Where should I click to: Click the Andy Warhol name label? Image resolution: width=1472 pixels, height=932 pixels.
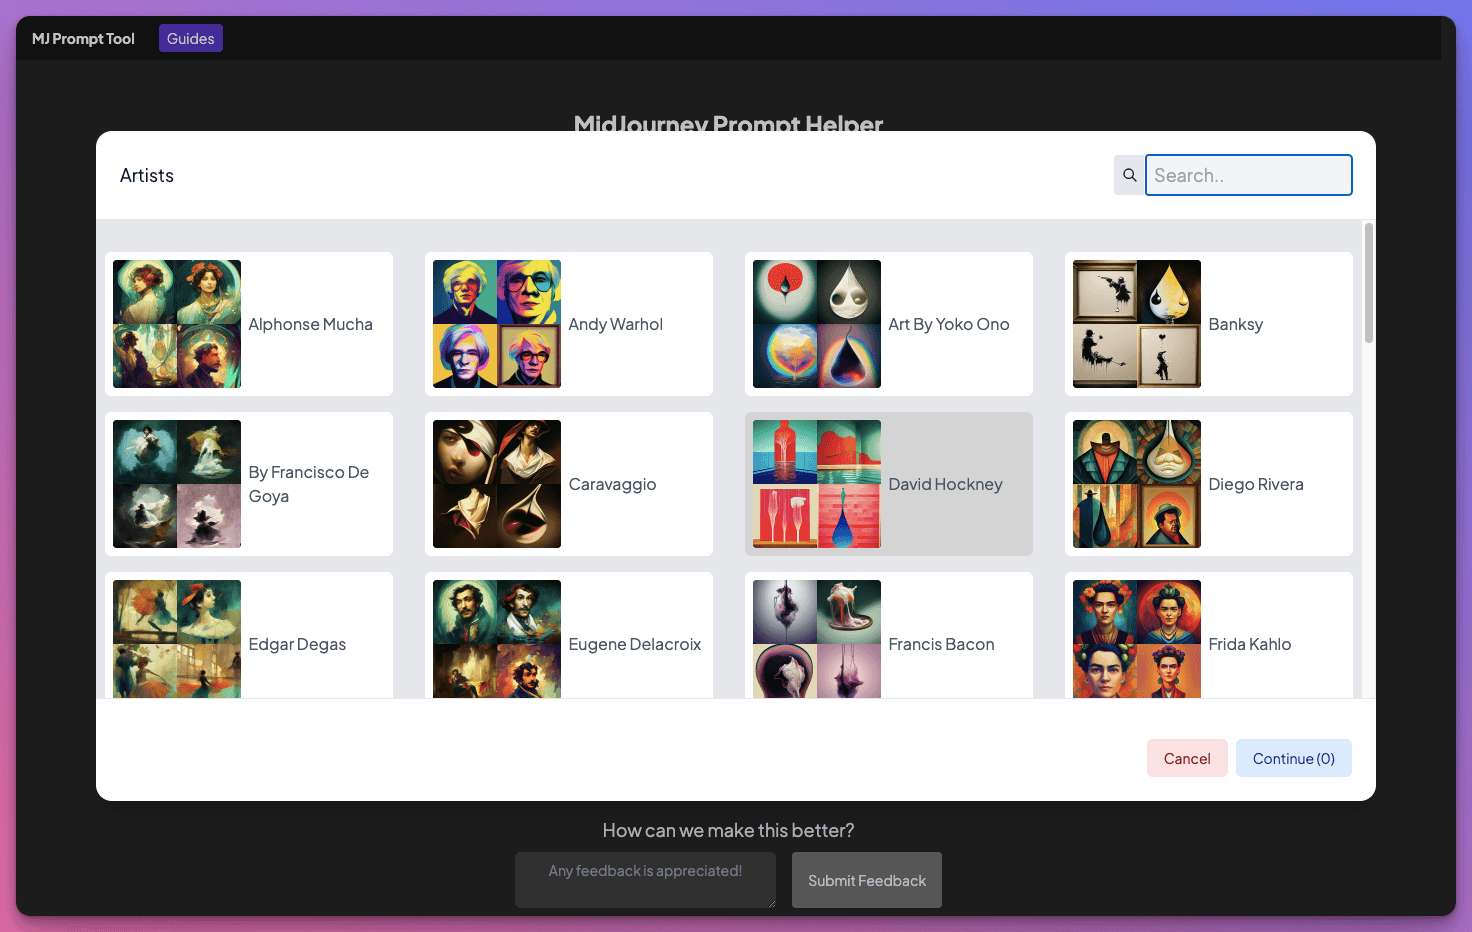pyautogui.click(x=615, y=324)
